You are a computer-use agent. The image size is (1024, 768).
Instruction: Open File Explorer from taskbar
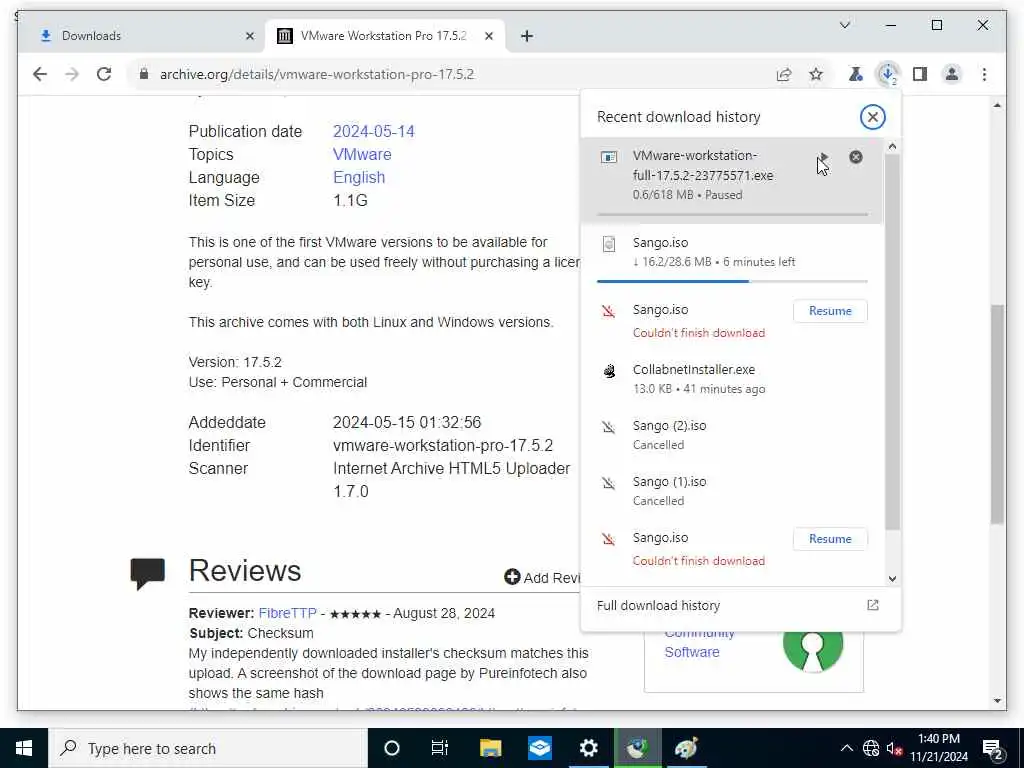[490, 748]
